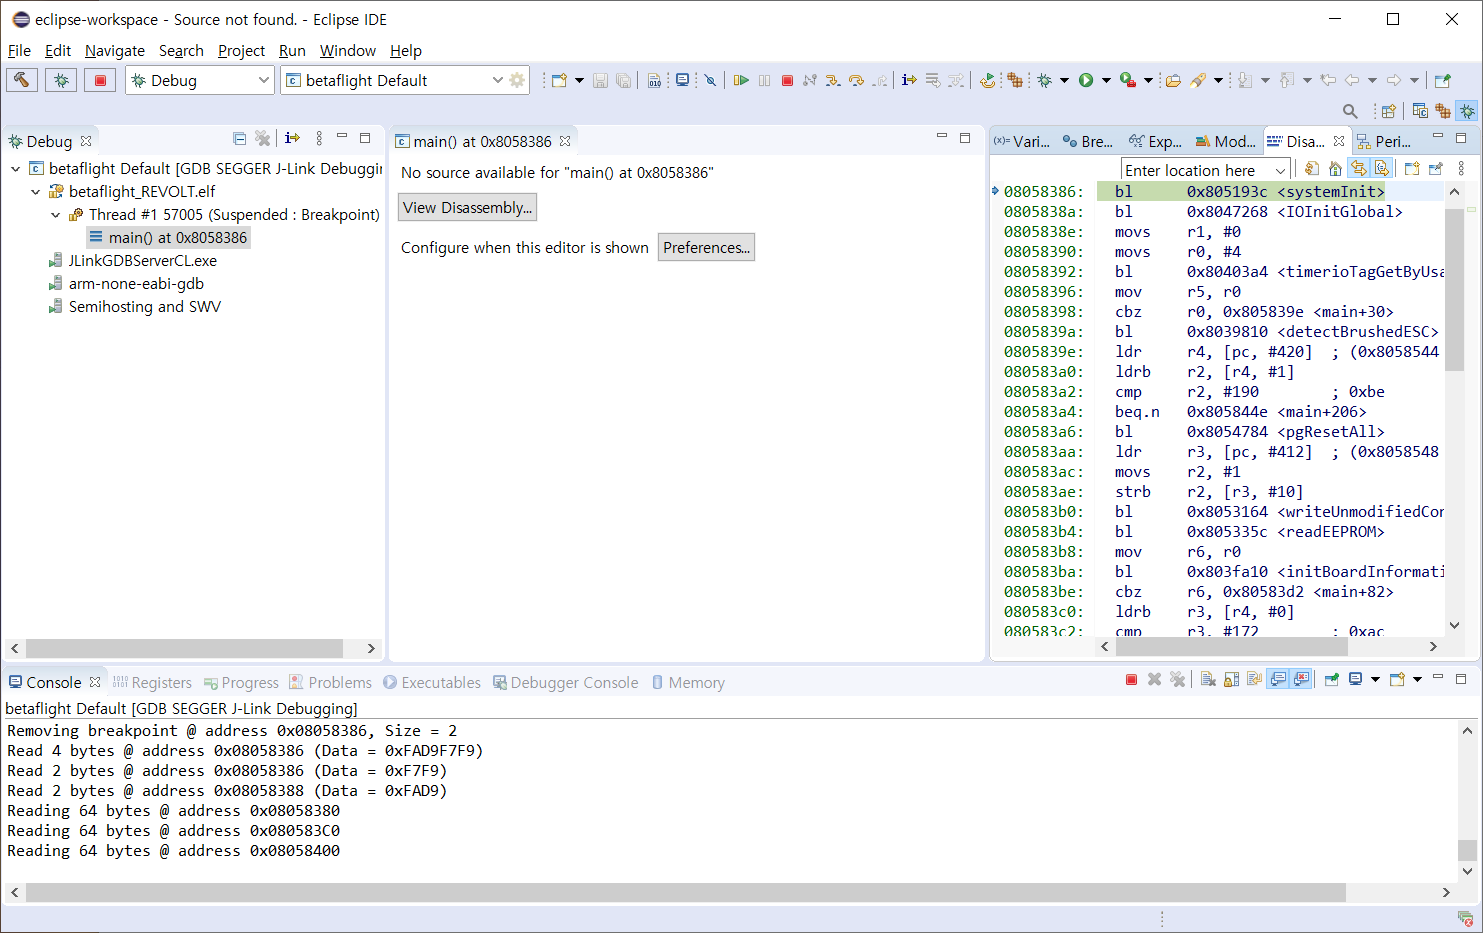This screenshot has height=933, width=1483.
Task: Collapse the betaflight Default launch node
Action: coord(16,169)
